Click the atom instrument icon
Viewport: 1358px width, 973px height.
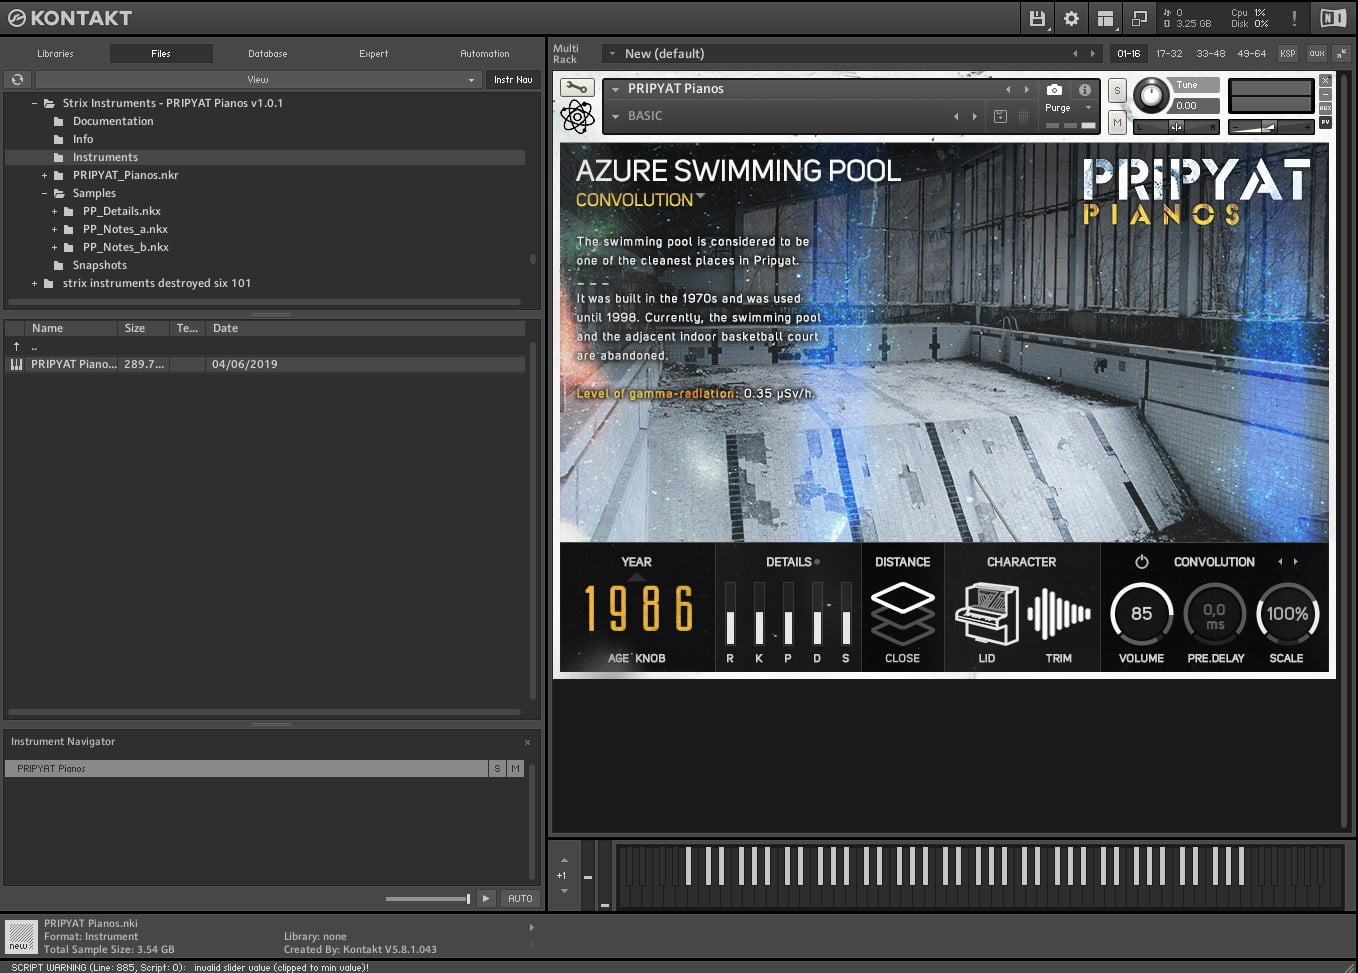point(577,117)
